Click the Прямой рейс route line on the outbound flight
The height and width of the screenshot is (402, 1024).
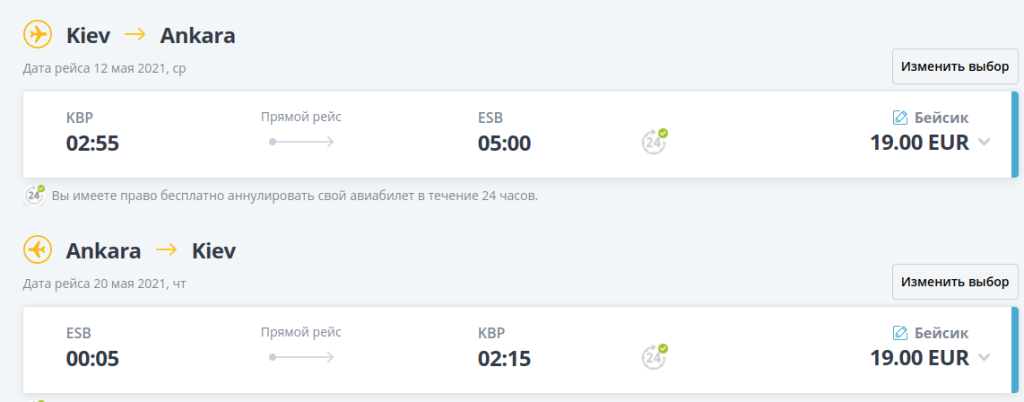pos(301,141)
